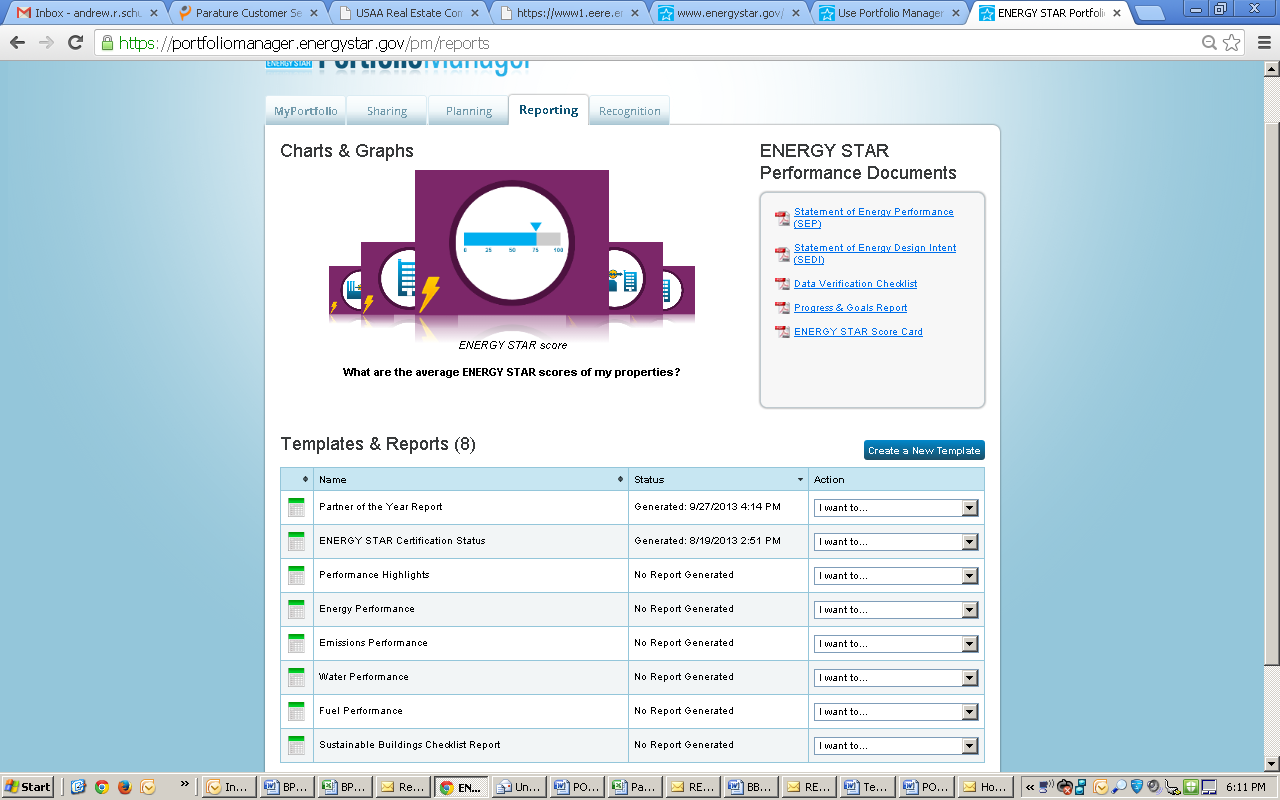Open the action dropdown for Water Performance
The height and width of the screenshot is (800, 1280).
click(896, 678)
